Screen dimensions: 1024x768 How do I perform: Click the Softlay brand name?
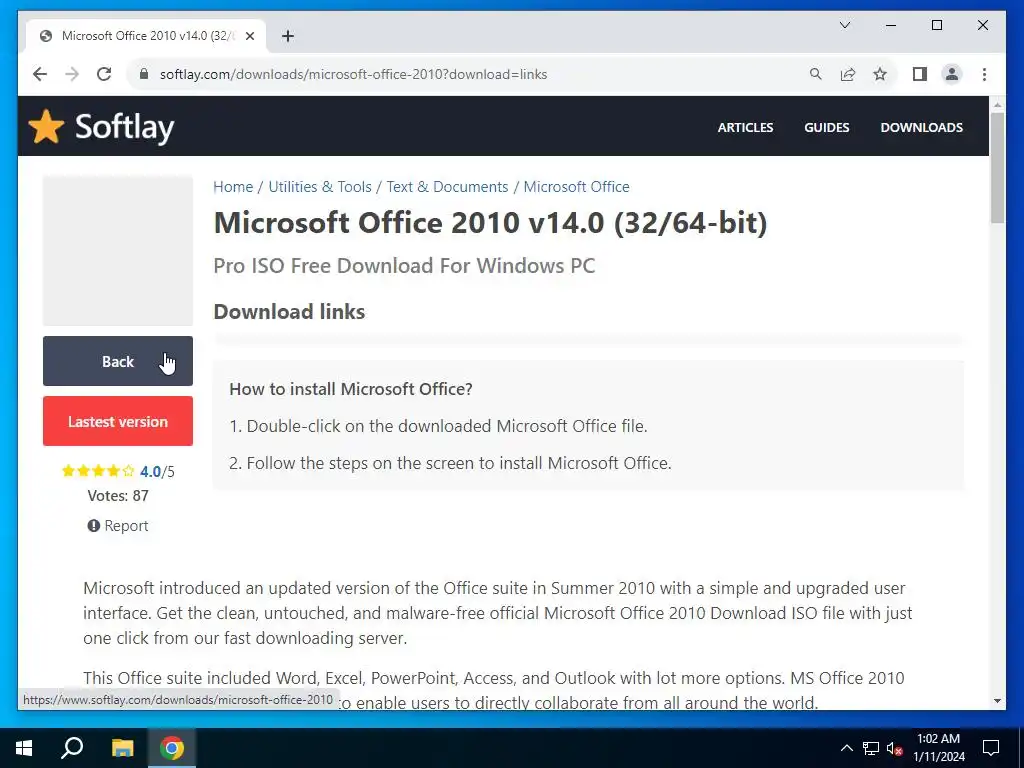click(125, 127)
